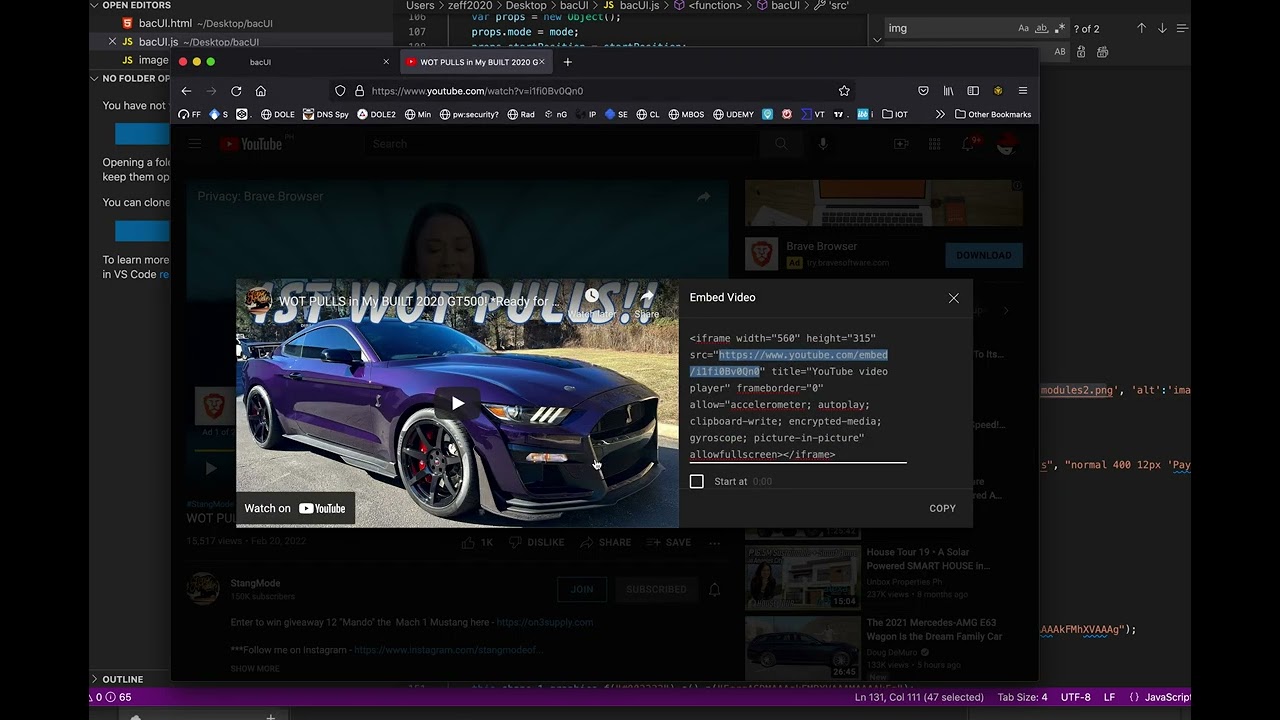Click COPY in Embed Video dialog
The width and height of the screenshot is (1280, 720).
click(942, 508)
